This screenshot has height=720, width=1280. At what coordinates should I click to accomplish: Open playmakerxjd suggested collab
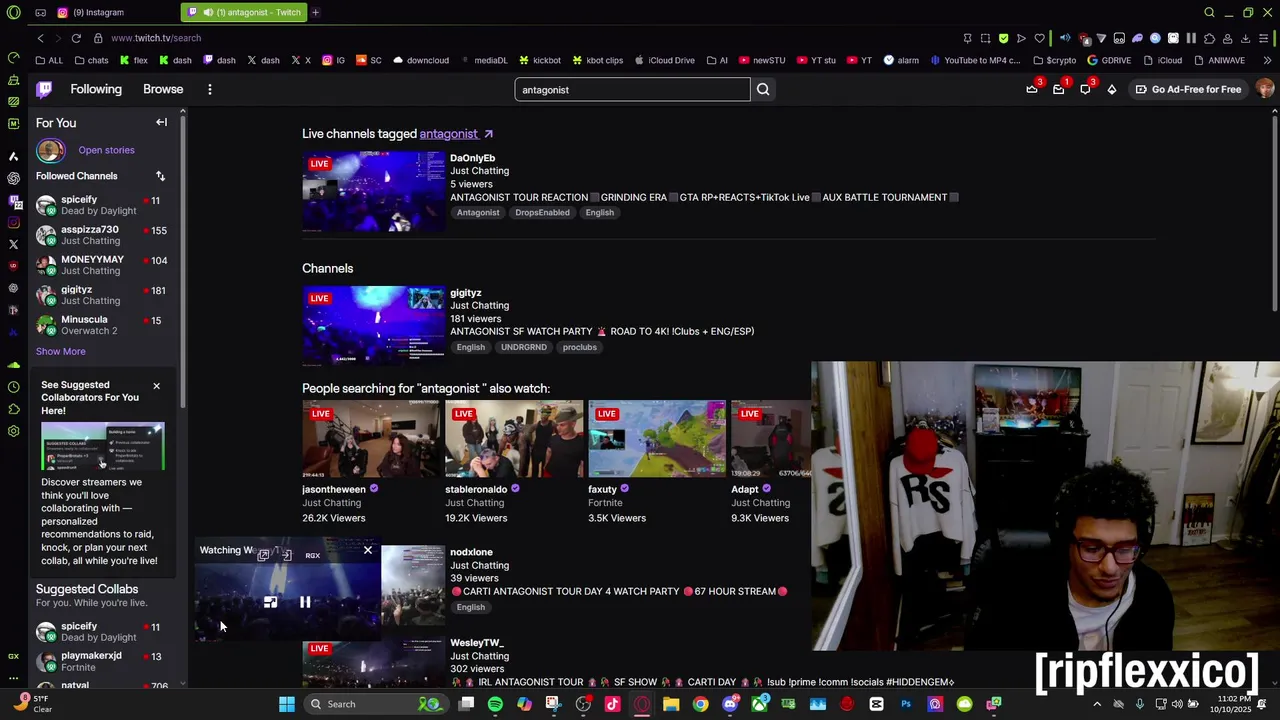pyautogui.click(x=100, y=661)
